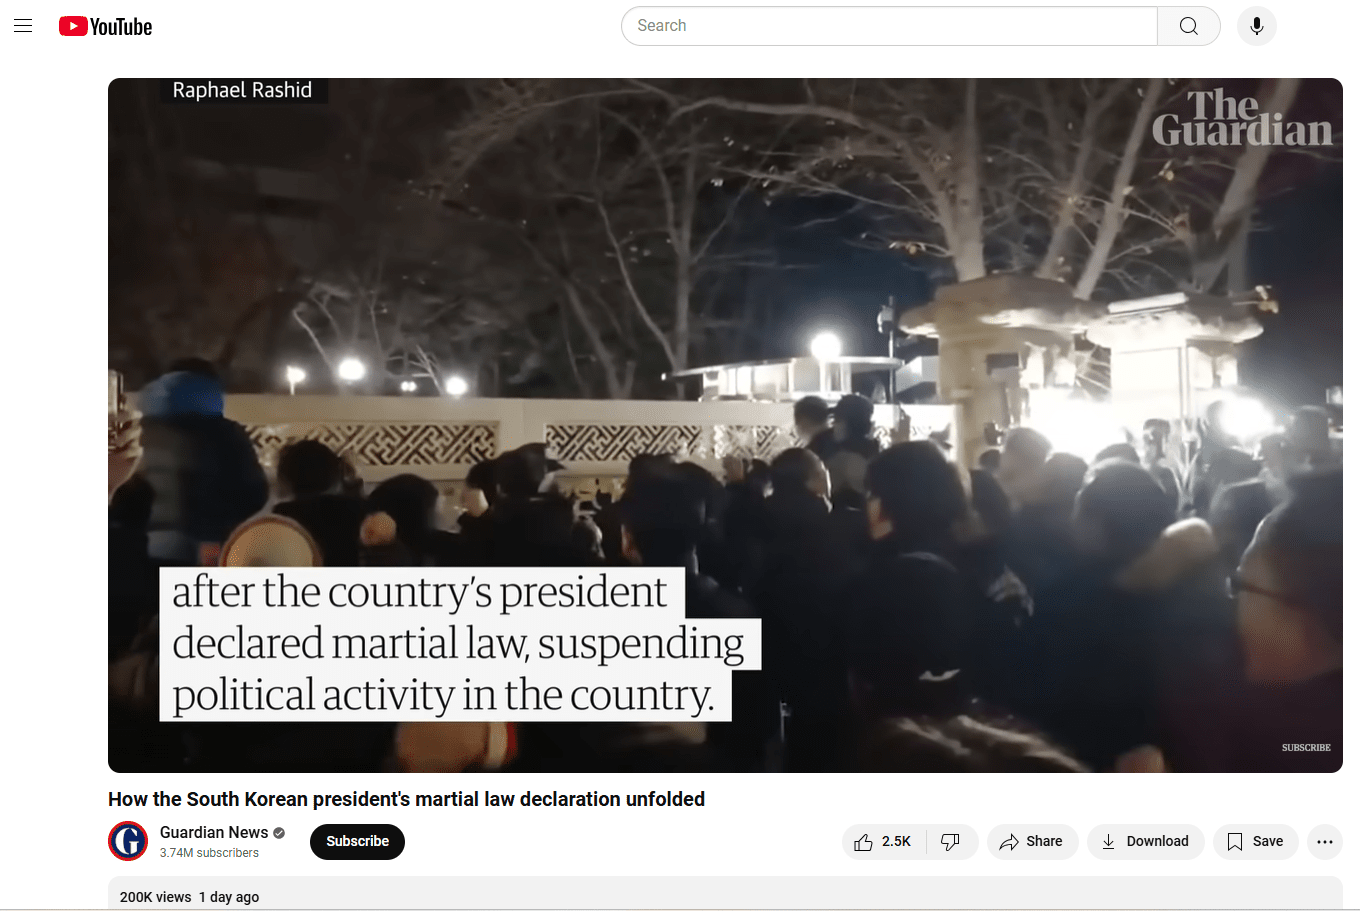Screen dimensions: 1360x911
Task: Activate voice search microphone
Action: click(1256, 26)
